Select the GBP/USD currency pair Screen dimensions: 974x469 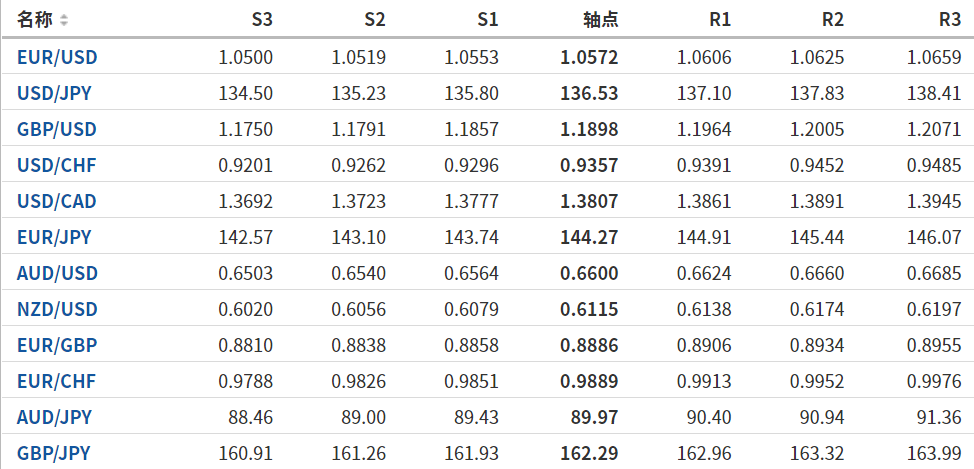coord(57,130)
